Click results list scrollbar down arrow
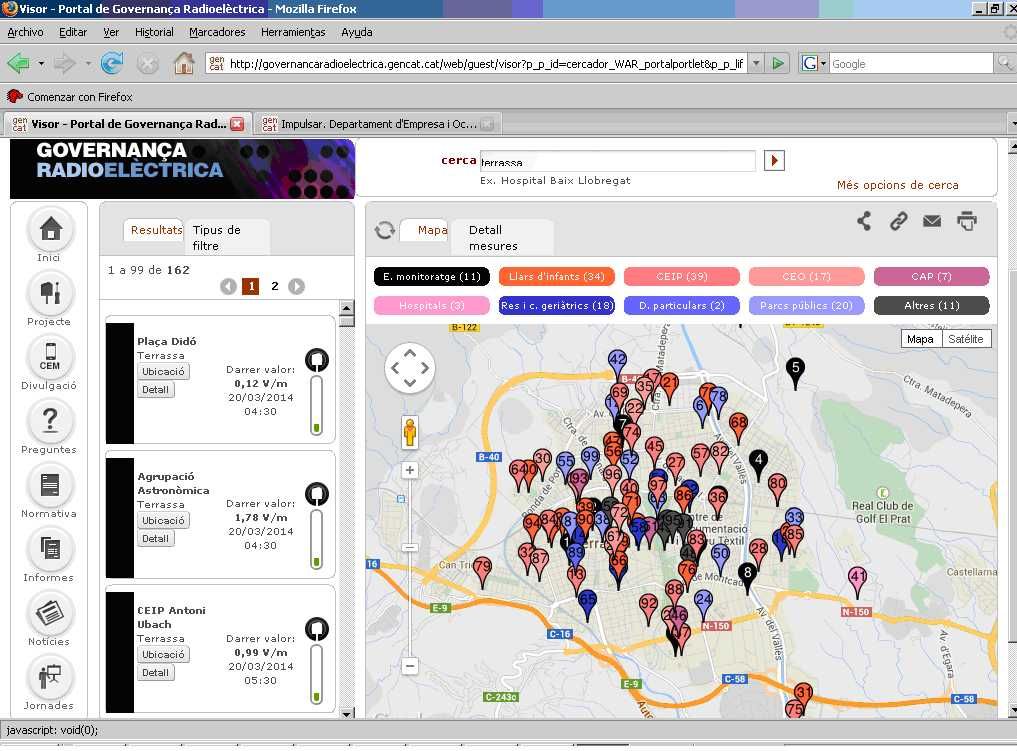 pyautogui.click(x=347, y=713)
